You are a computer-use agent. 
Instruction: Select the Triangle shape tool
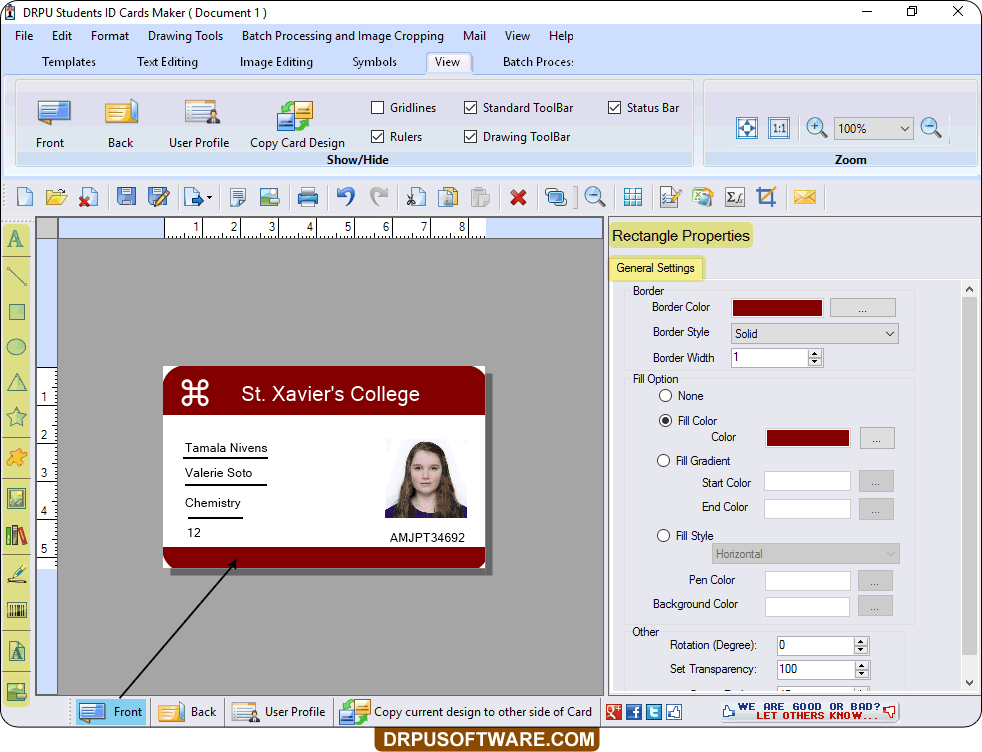coord(16,381)
